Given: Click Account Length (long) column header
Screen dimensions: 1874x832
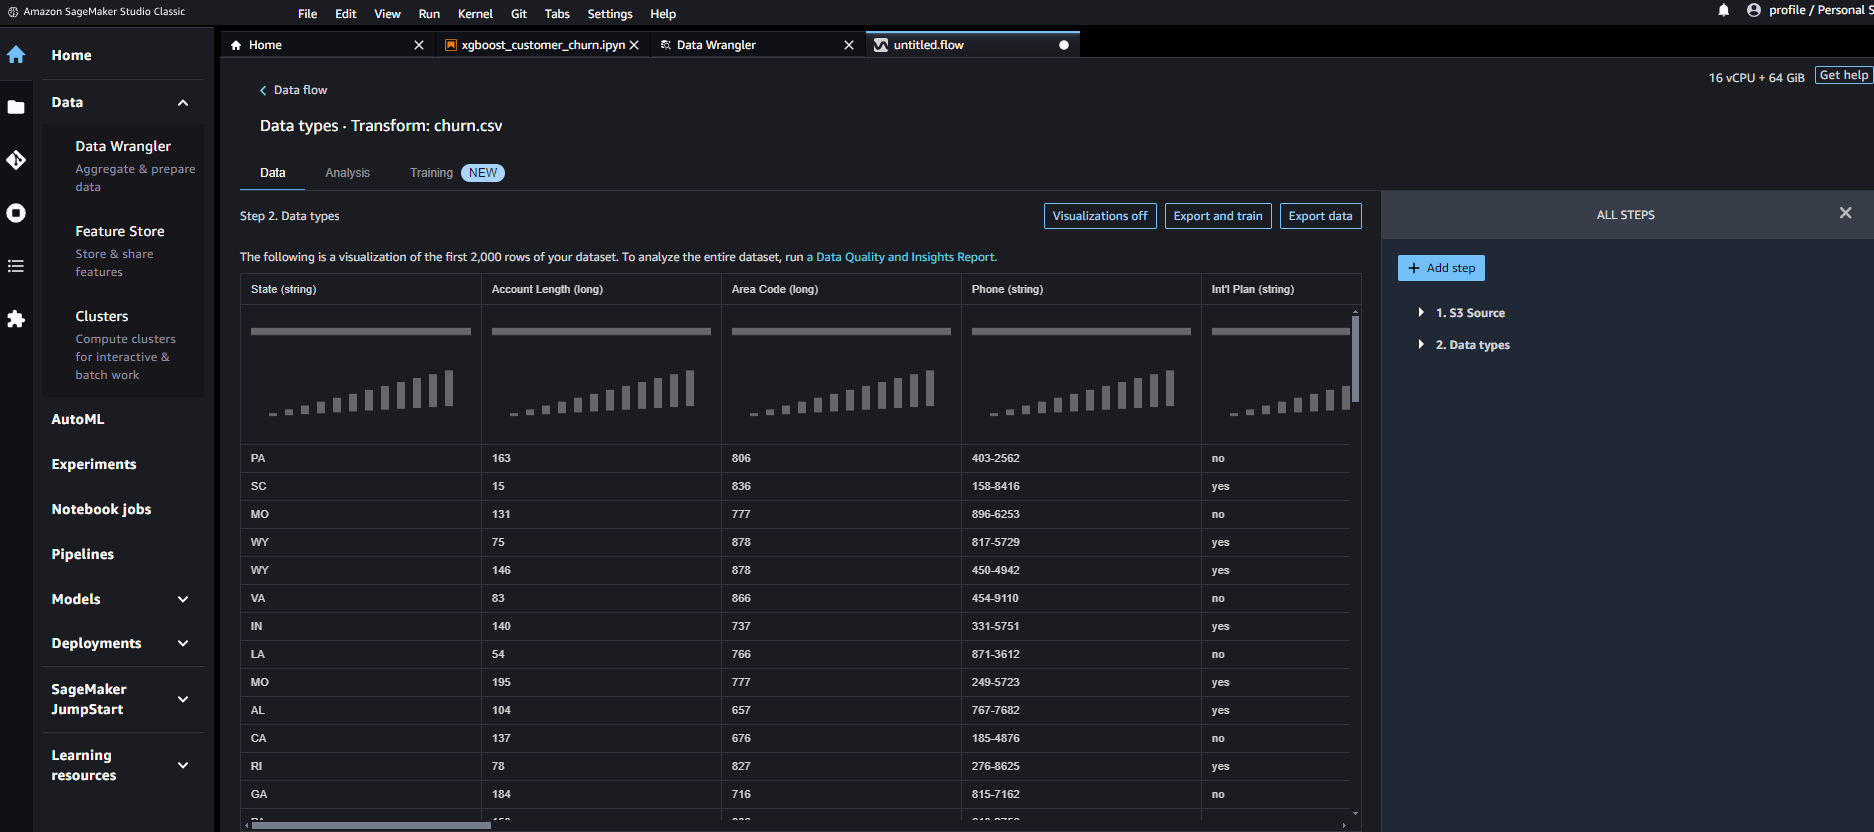Looking at the screenshot, I should pos(601,289).
